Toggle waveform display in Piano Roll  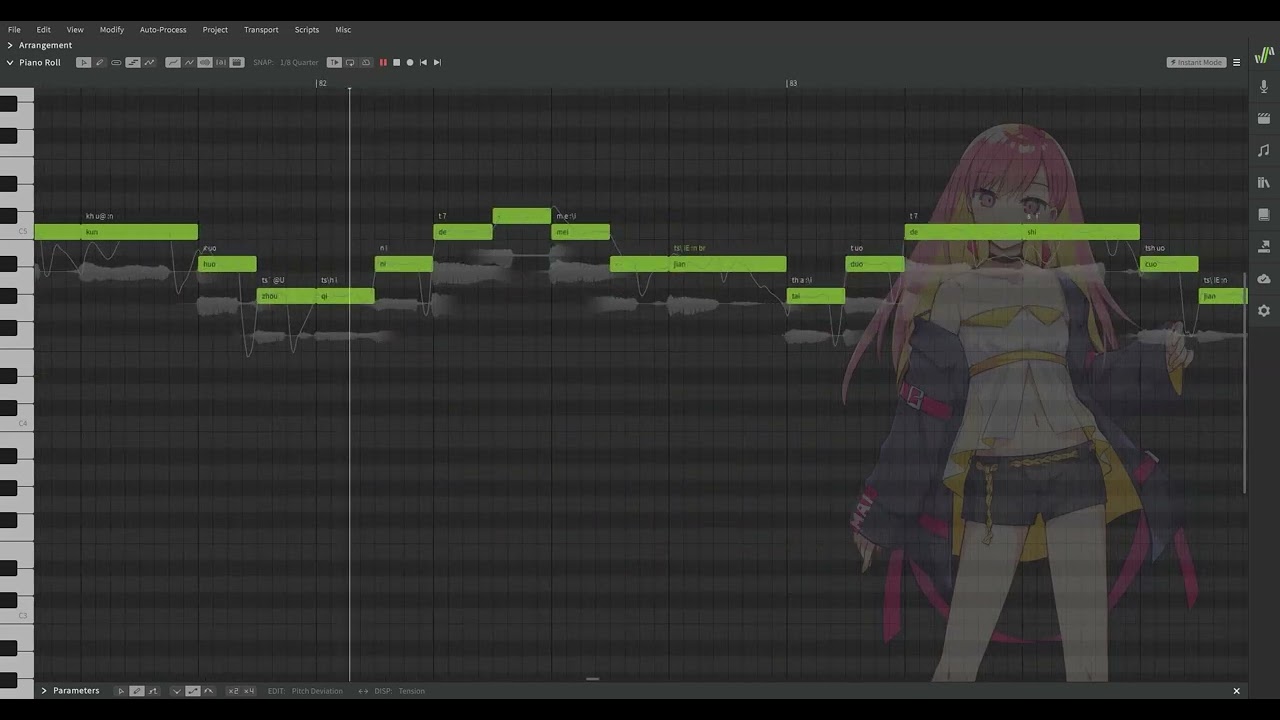205,62
